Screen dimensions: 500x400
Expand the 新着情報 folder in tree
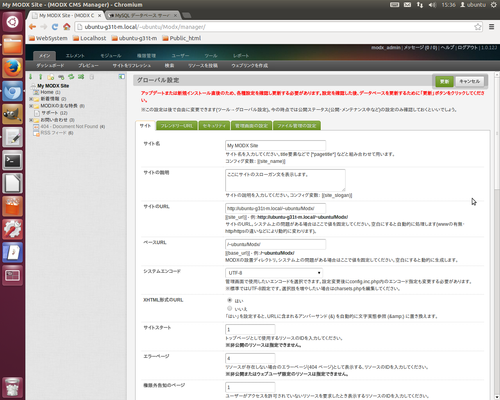(x=31, y=99)
